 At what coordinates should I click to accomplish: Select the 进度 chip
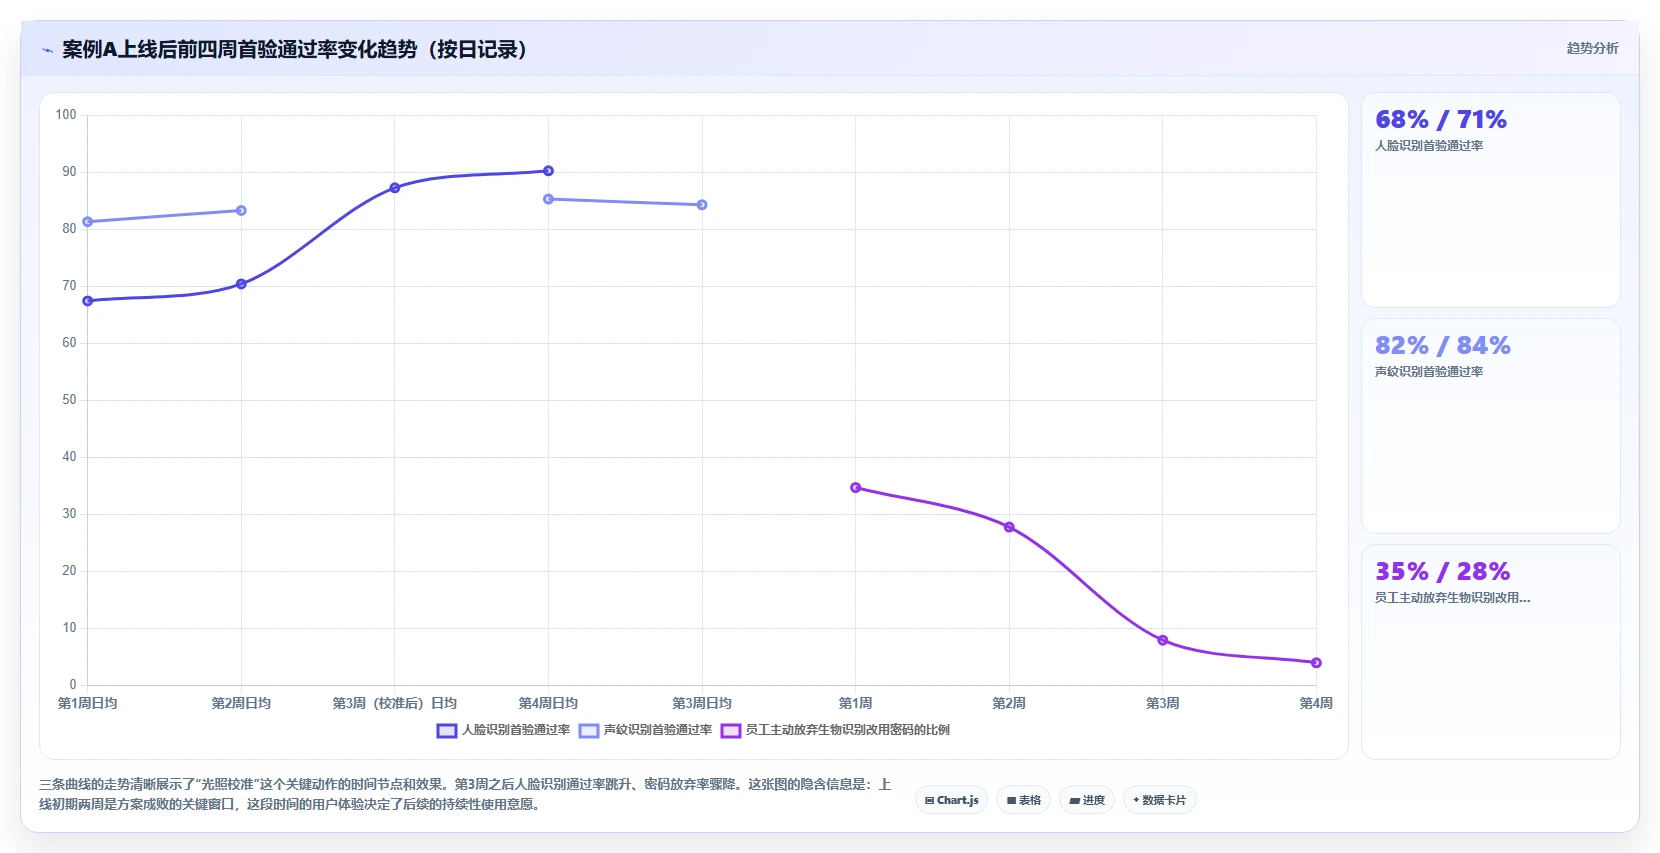pos(1087,800)
